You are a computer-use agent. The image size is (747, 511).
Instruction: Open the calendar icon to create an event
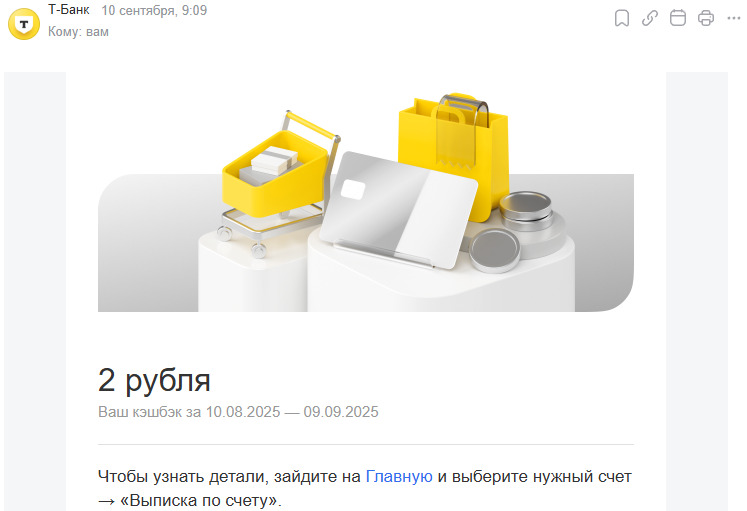point(677,18)
